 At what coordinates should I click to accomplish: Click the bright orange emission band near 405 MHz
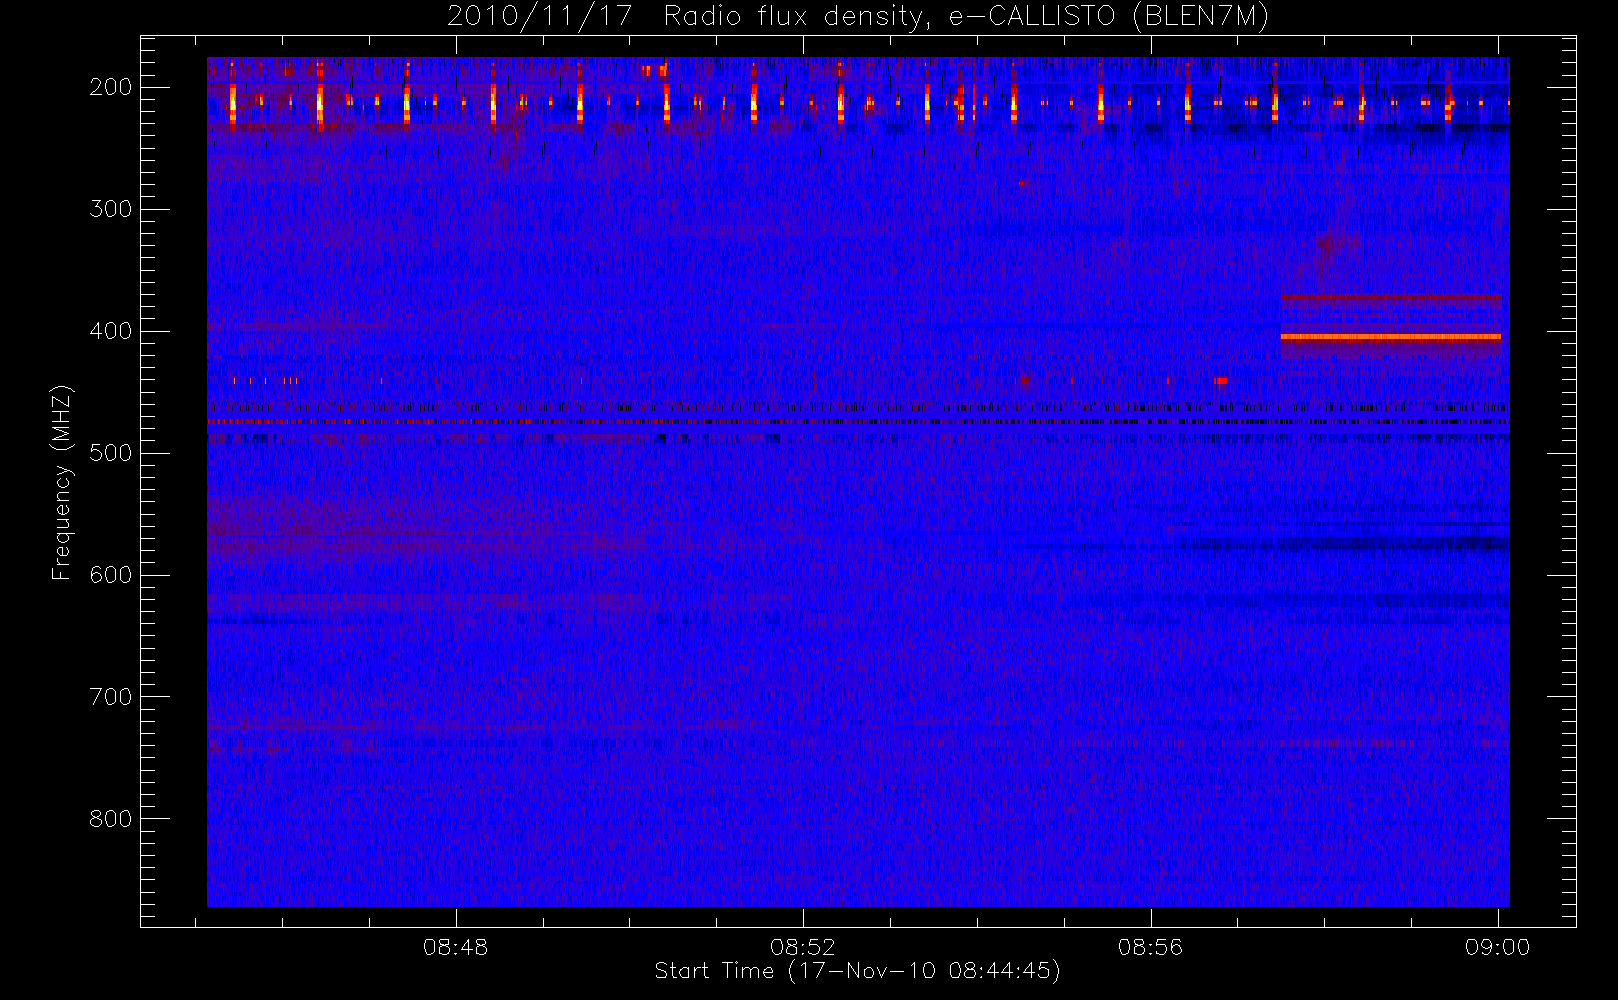[x=1391, y=337]
